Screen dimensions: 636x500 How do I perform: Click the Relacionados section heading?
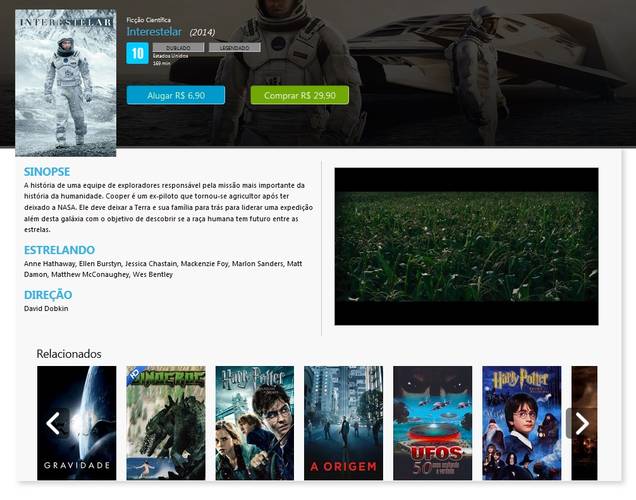pyautogui.click(x=69, y=354)
